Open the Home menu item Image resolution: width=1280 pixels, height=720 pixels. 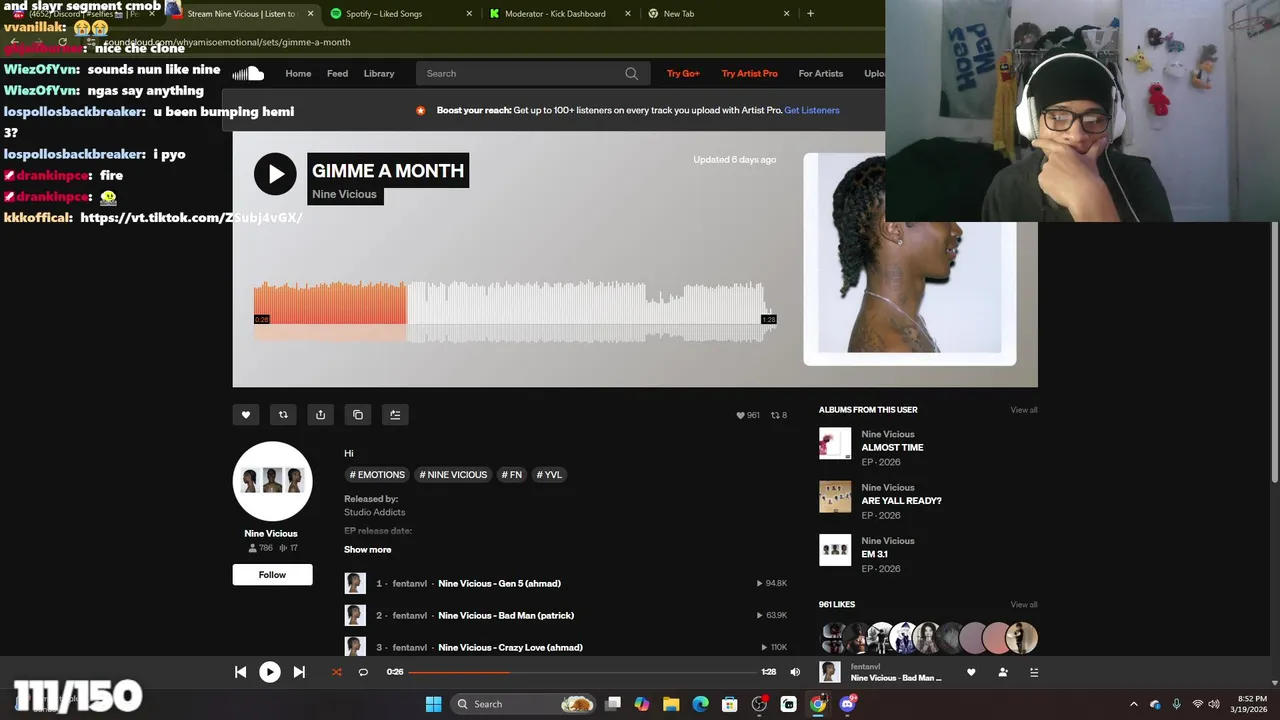(298, 73)
